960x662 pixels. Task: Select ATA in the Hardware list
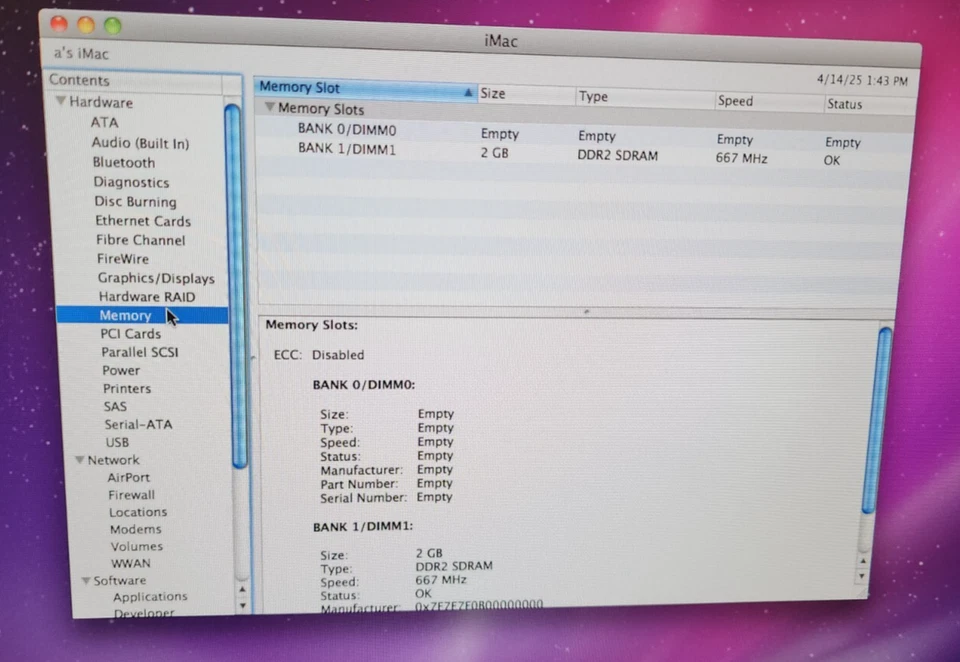click(104, 122)
